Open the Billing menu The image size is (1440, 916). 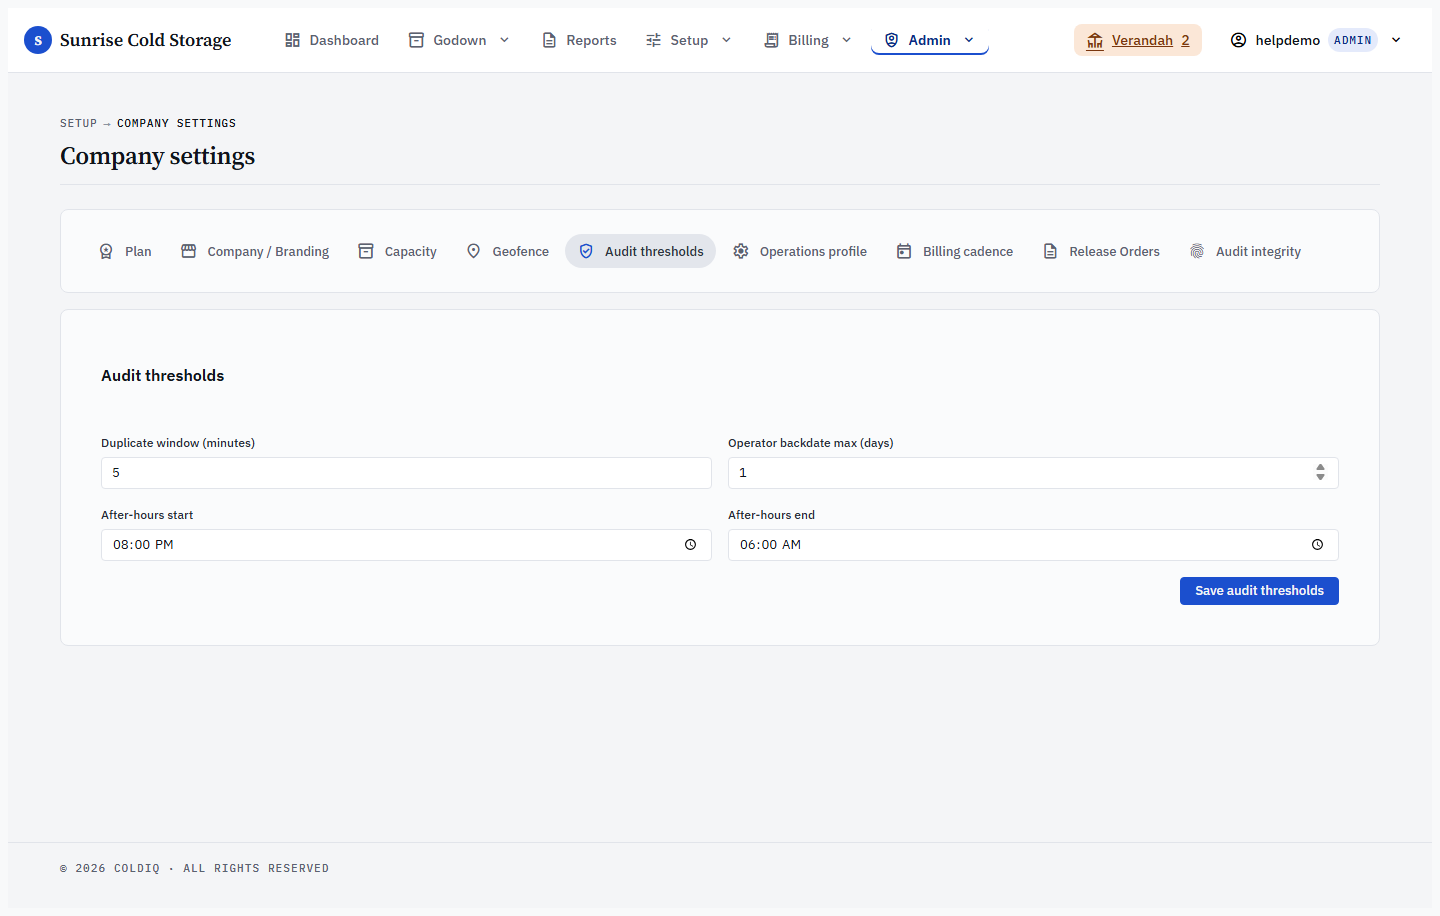(808, 40)
